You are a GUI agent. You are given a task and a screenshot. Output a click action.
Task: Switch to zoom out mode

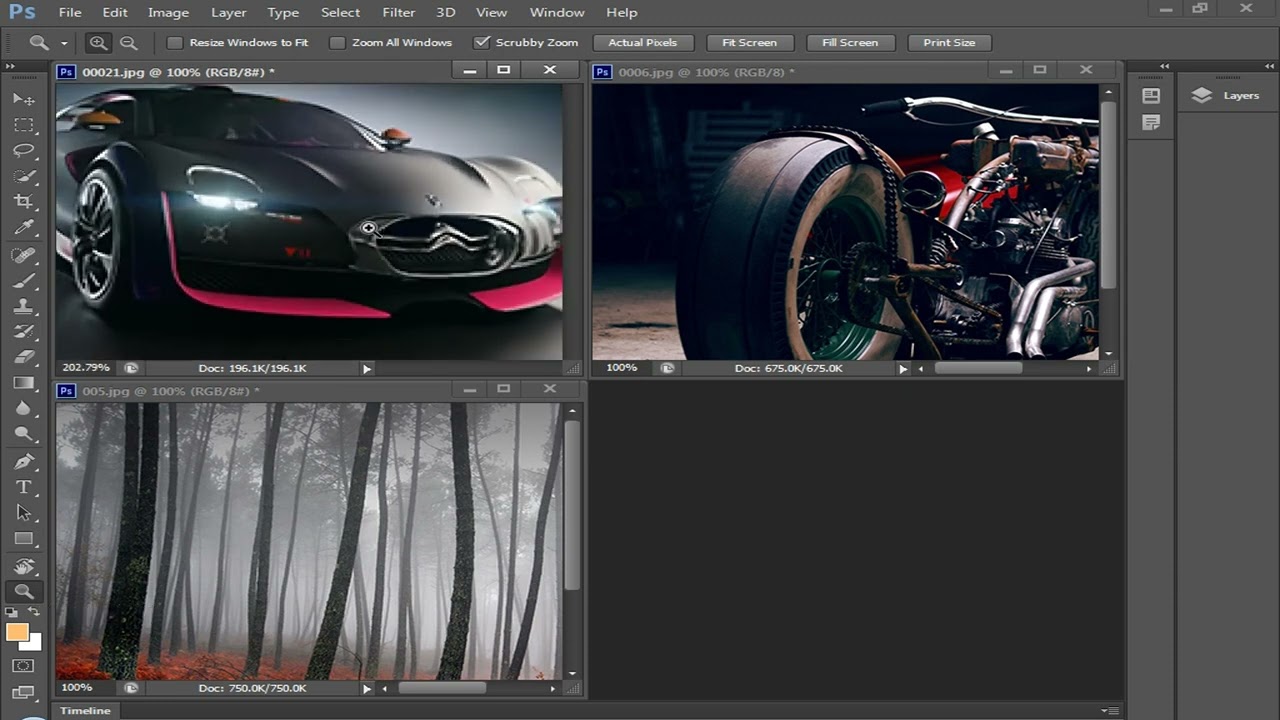click(129, 43)
